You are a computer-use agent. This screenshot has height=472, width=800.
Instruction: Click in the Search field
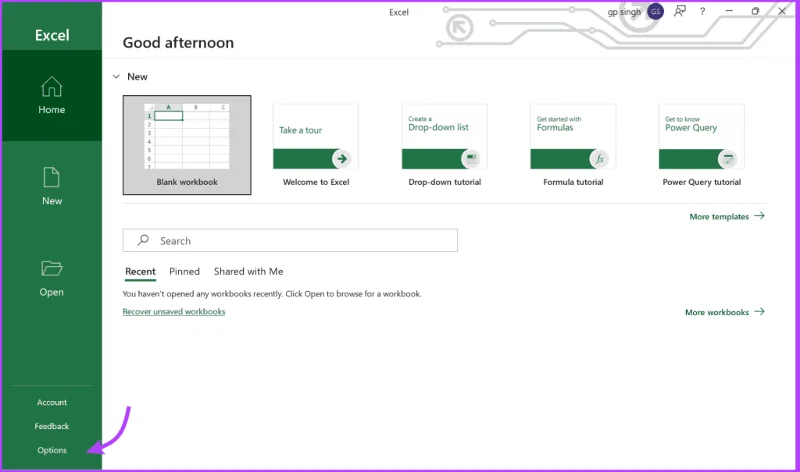tap(290, 240)
